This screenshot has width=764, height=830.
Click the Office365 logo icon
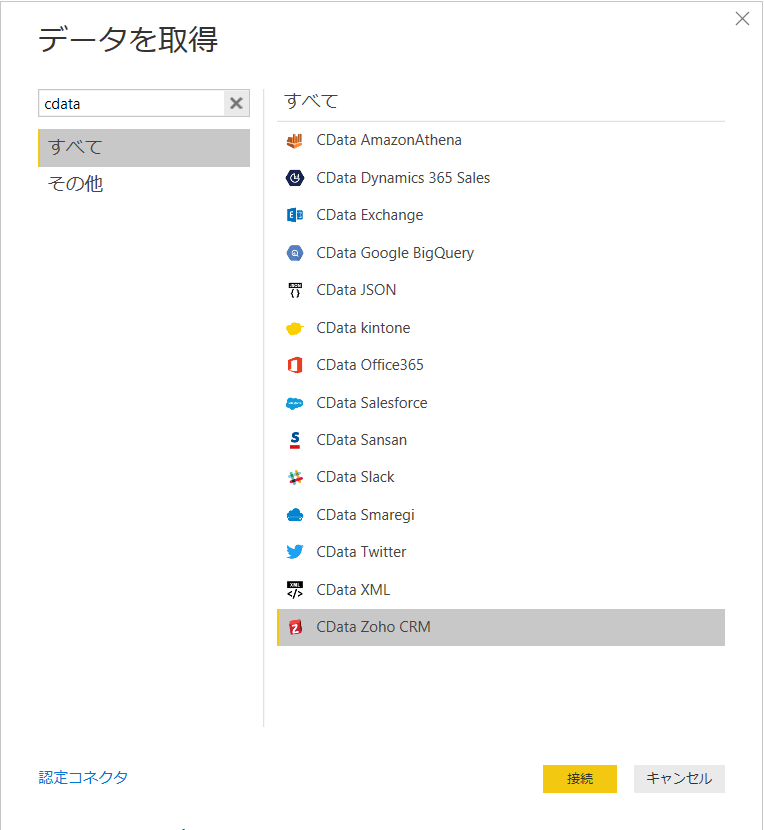pos(295,365)
